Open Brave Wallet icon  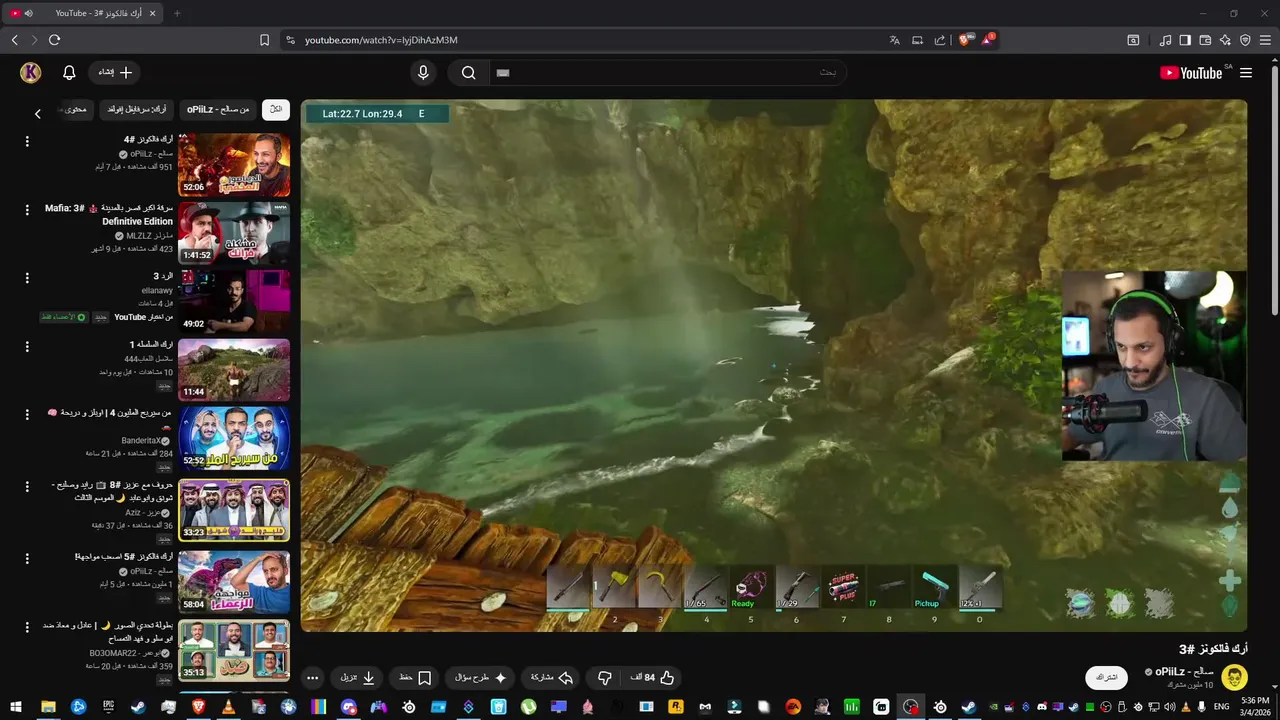click(x=1205, y=40)
